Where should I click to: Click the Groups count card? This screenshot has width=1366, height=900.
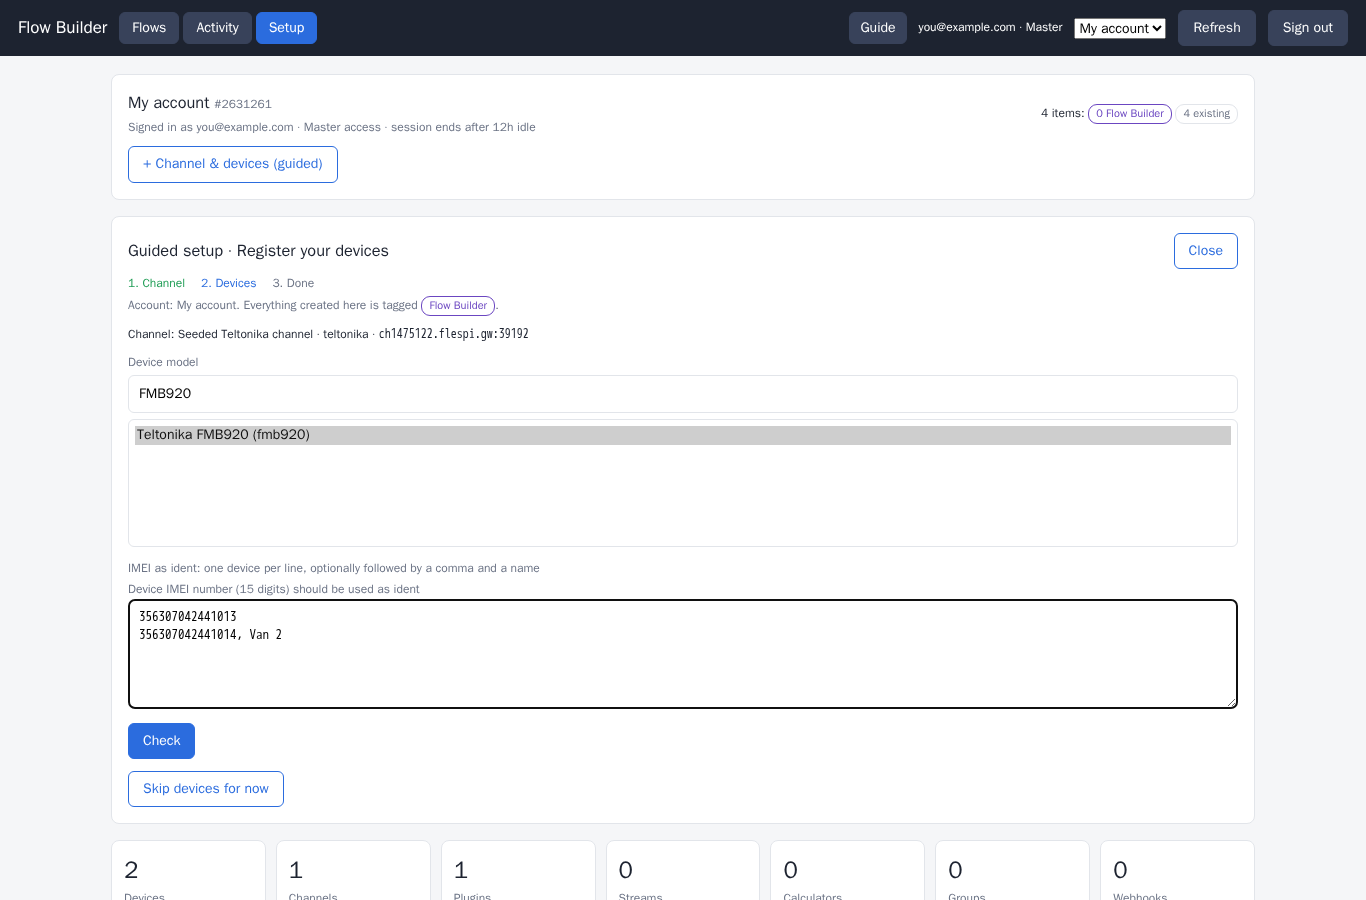[1012, 871]
